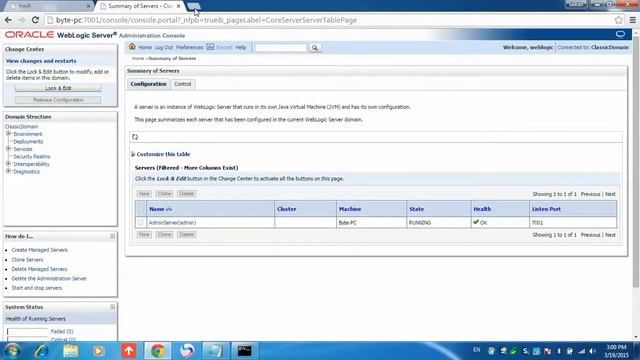Launch Internet Explorer from taskbar
Image resolution: width=640 pixels, height=360 pixels.
pyautogui.click(x=41, y=351)
